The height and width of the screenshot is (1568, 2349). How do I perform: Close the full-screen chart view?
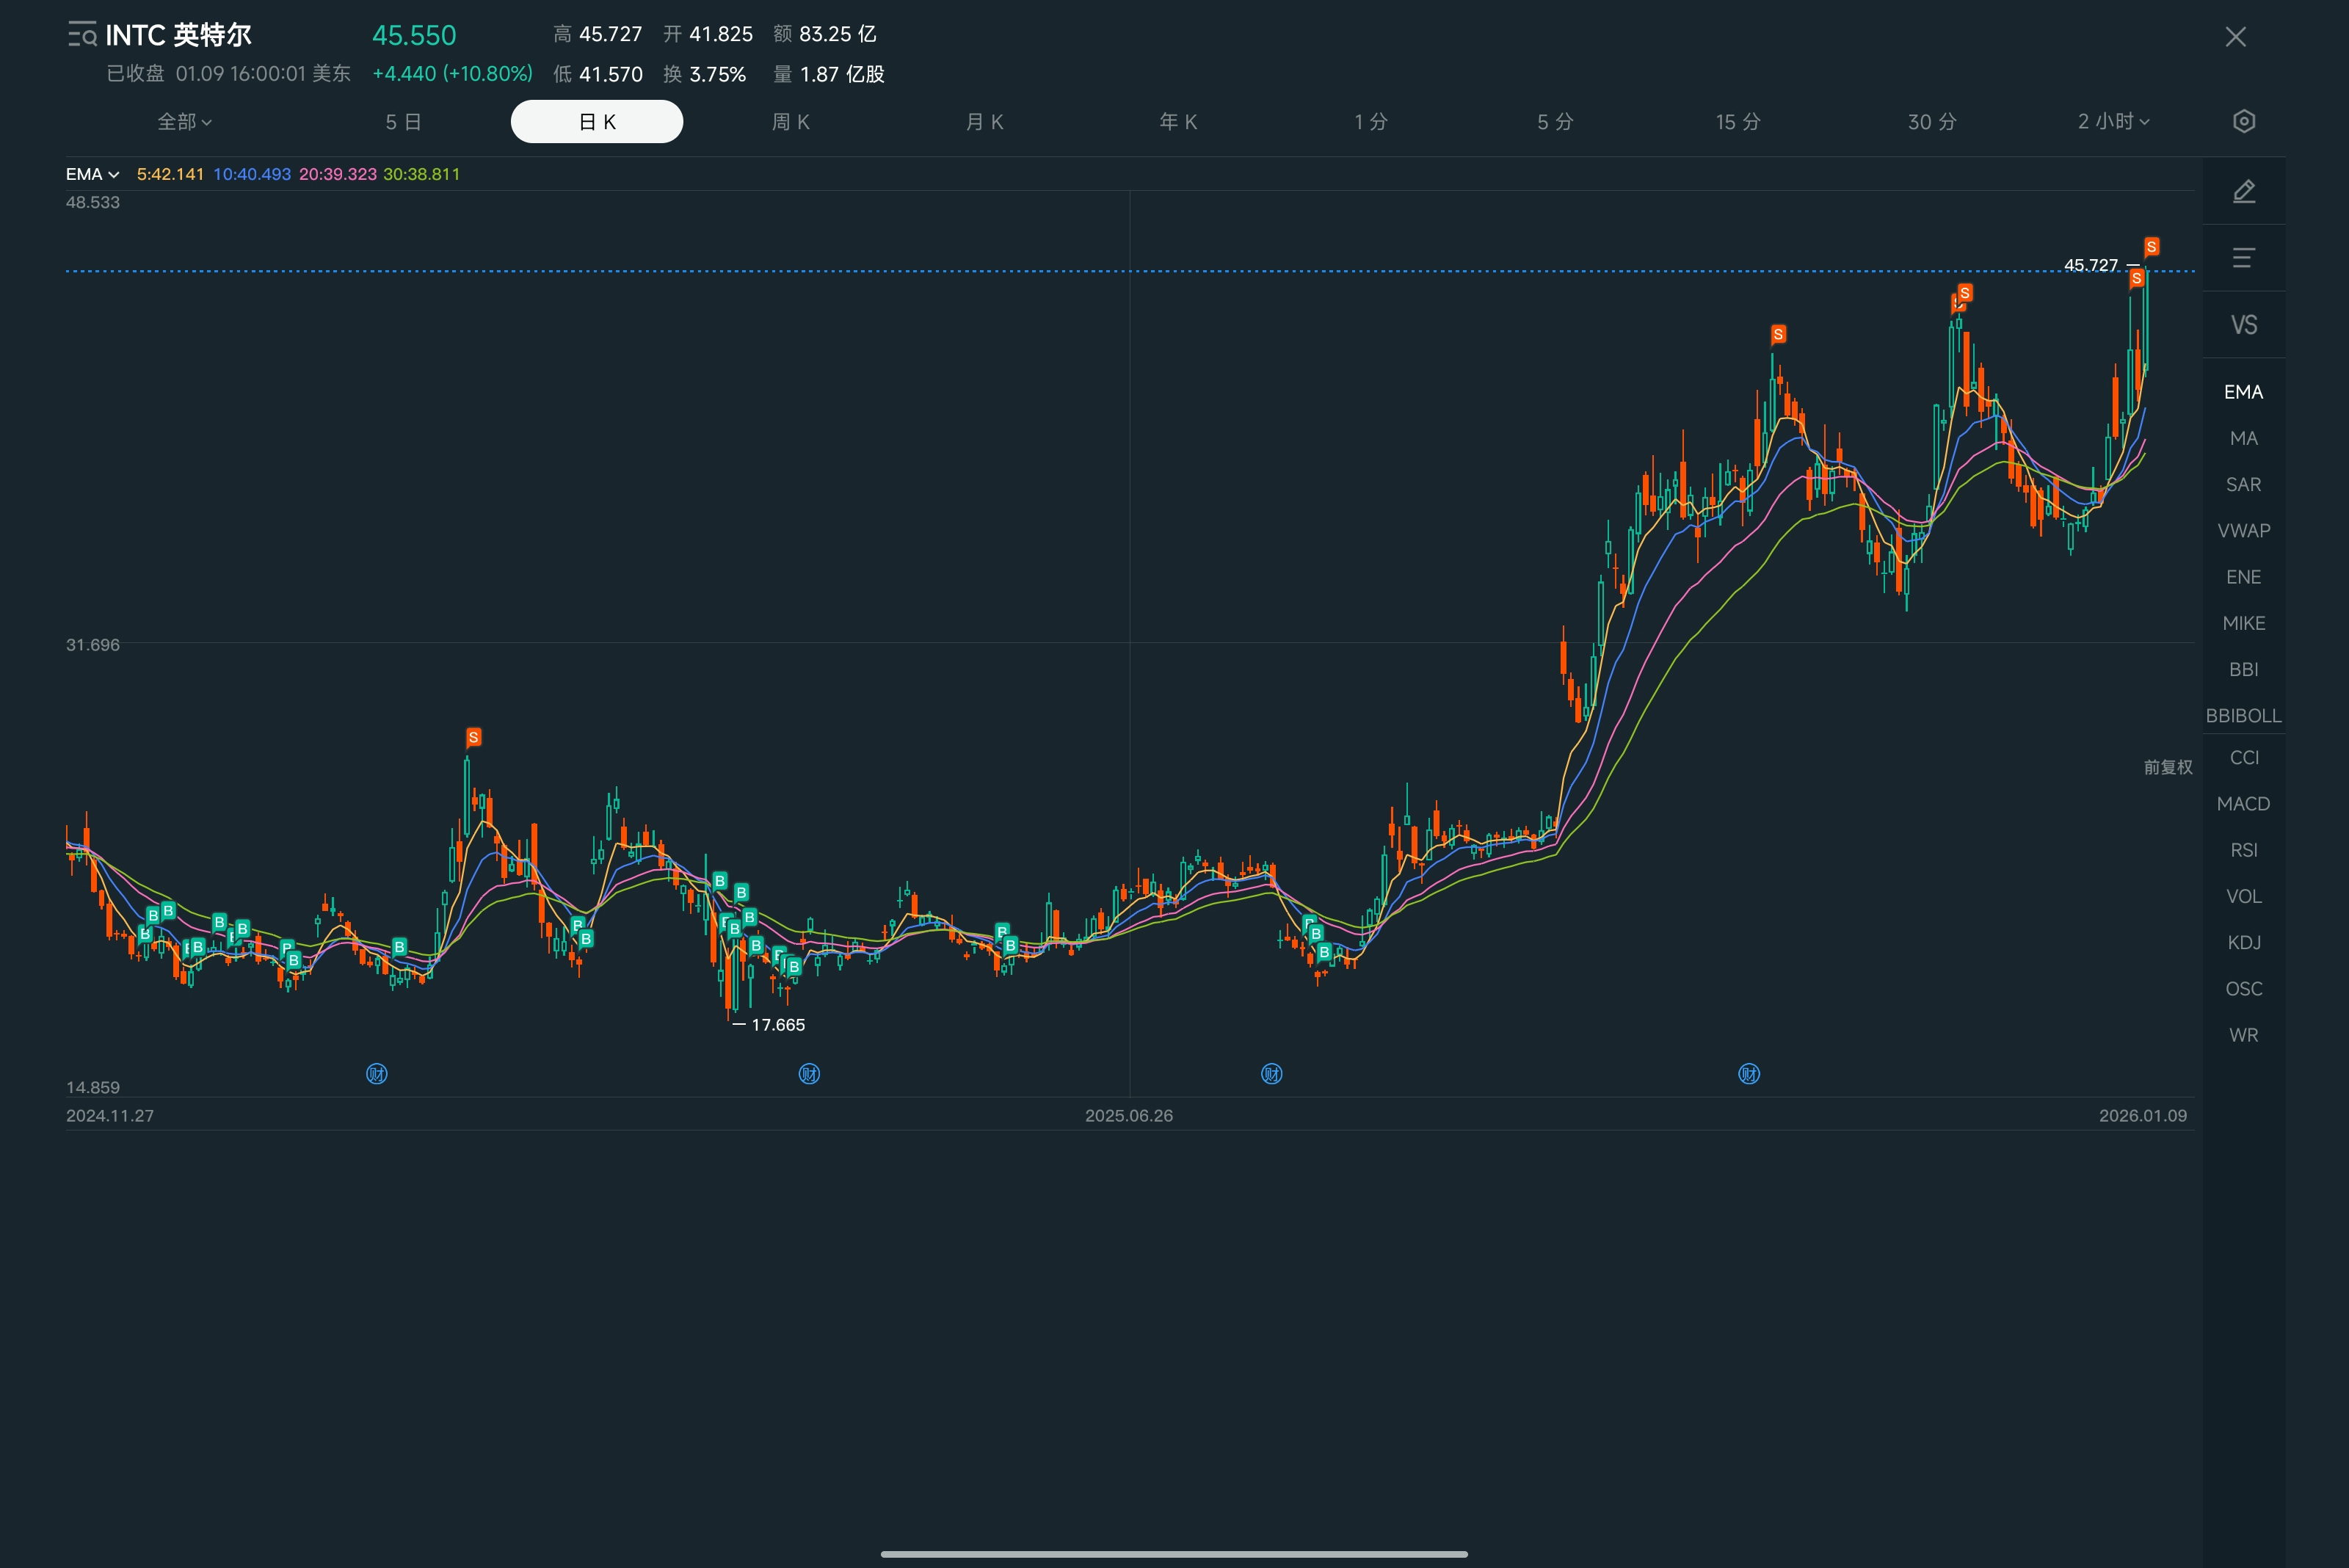[x=2235, y=37]
